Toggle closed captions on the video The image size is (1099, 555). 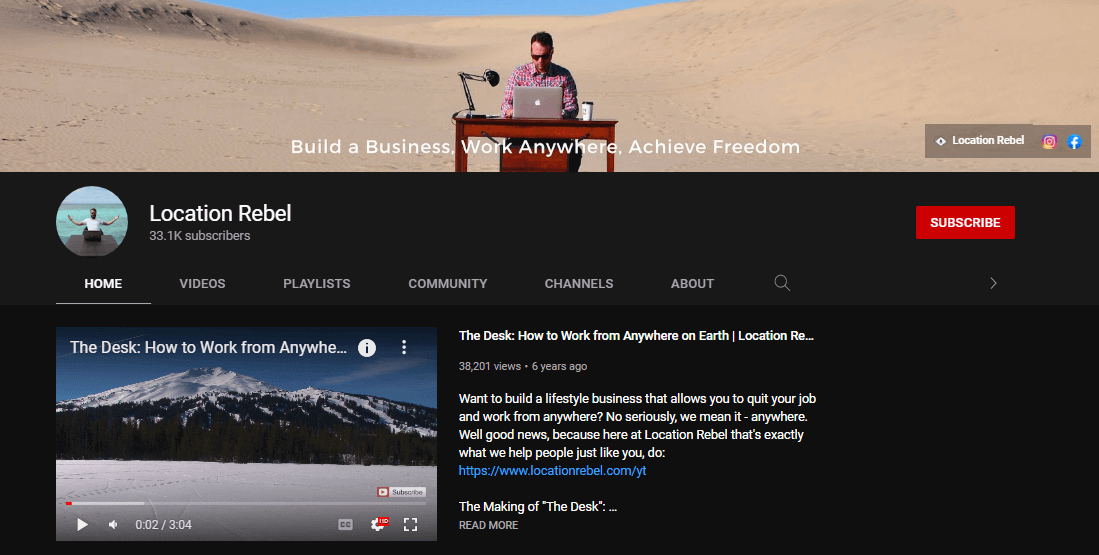tap(346, 524)
